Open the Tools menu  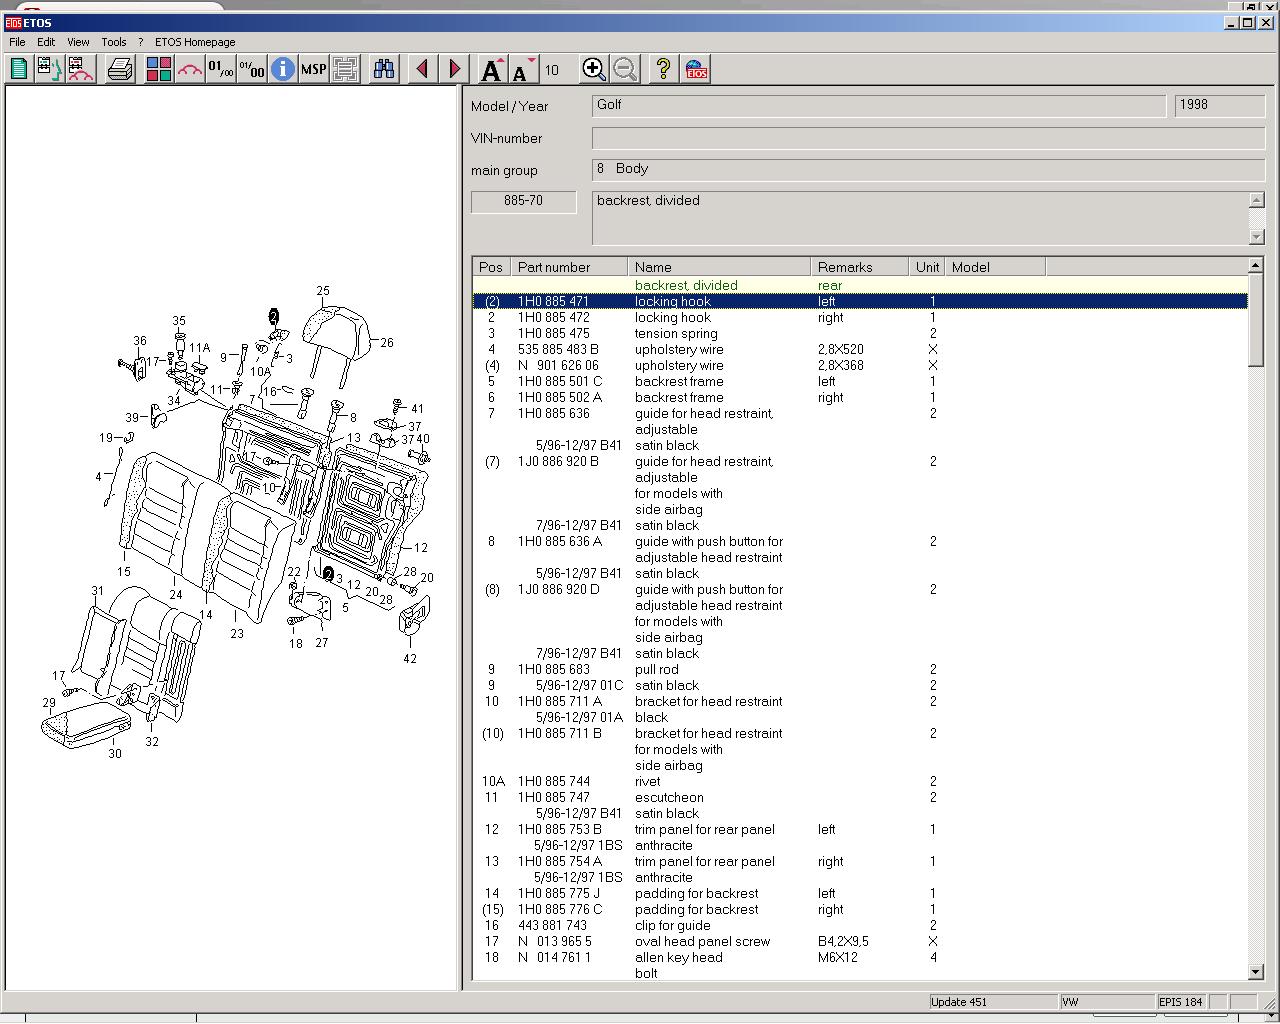[x=114, y=42]
